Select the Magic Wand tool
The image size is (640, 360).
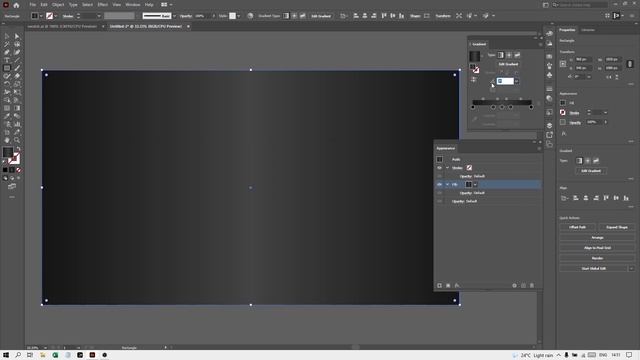point(7,44)
